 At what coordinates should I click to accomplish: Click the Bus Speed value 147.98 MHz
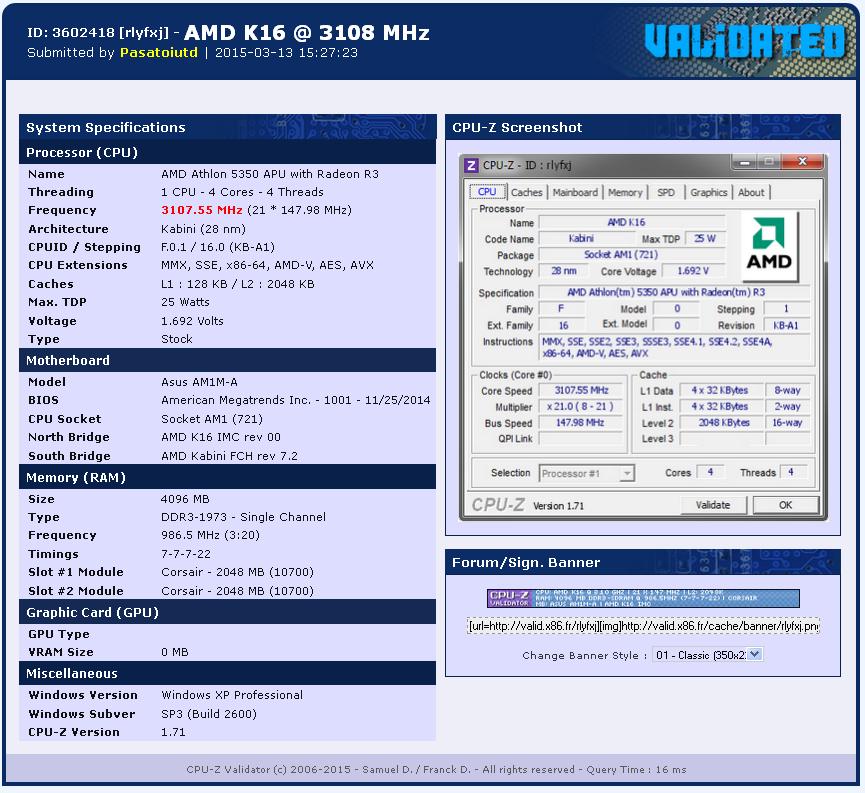[581, 423]
